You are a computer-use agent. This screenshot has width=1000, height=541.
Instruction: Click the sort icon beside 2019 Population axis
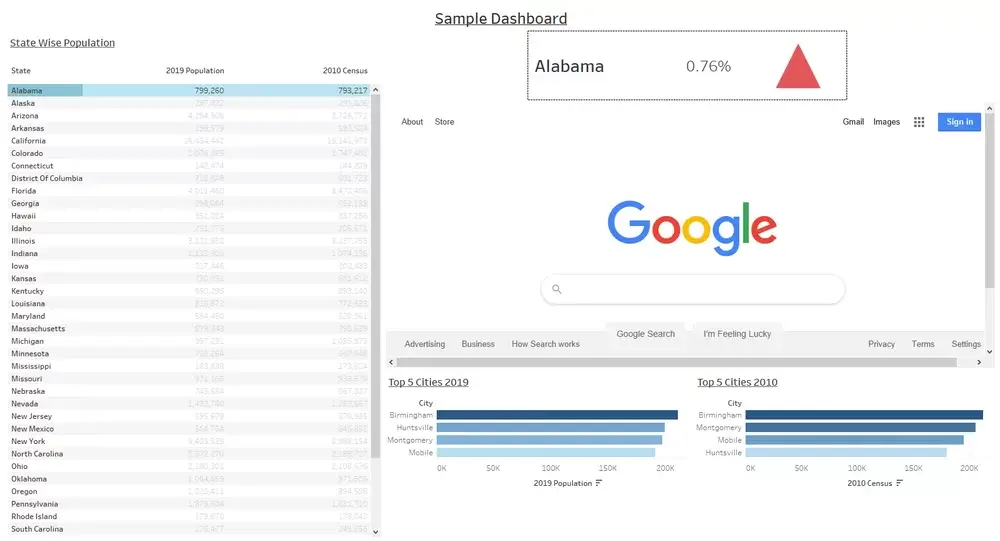[x=598, y=483]
